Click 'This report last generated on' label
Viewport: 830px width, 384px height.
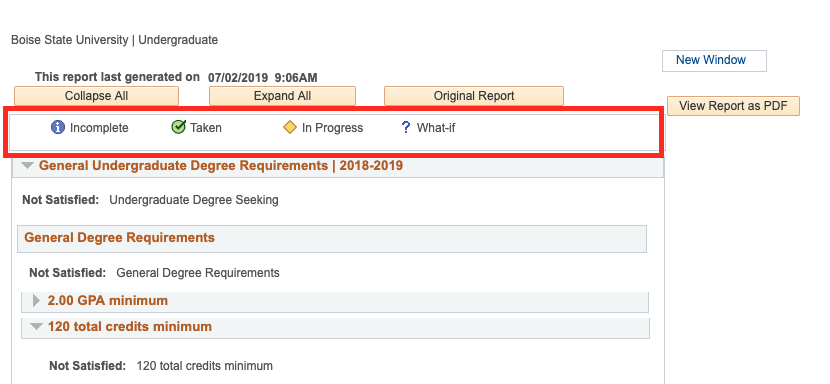click(118, 77)
